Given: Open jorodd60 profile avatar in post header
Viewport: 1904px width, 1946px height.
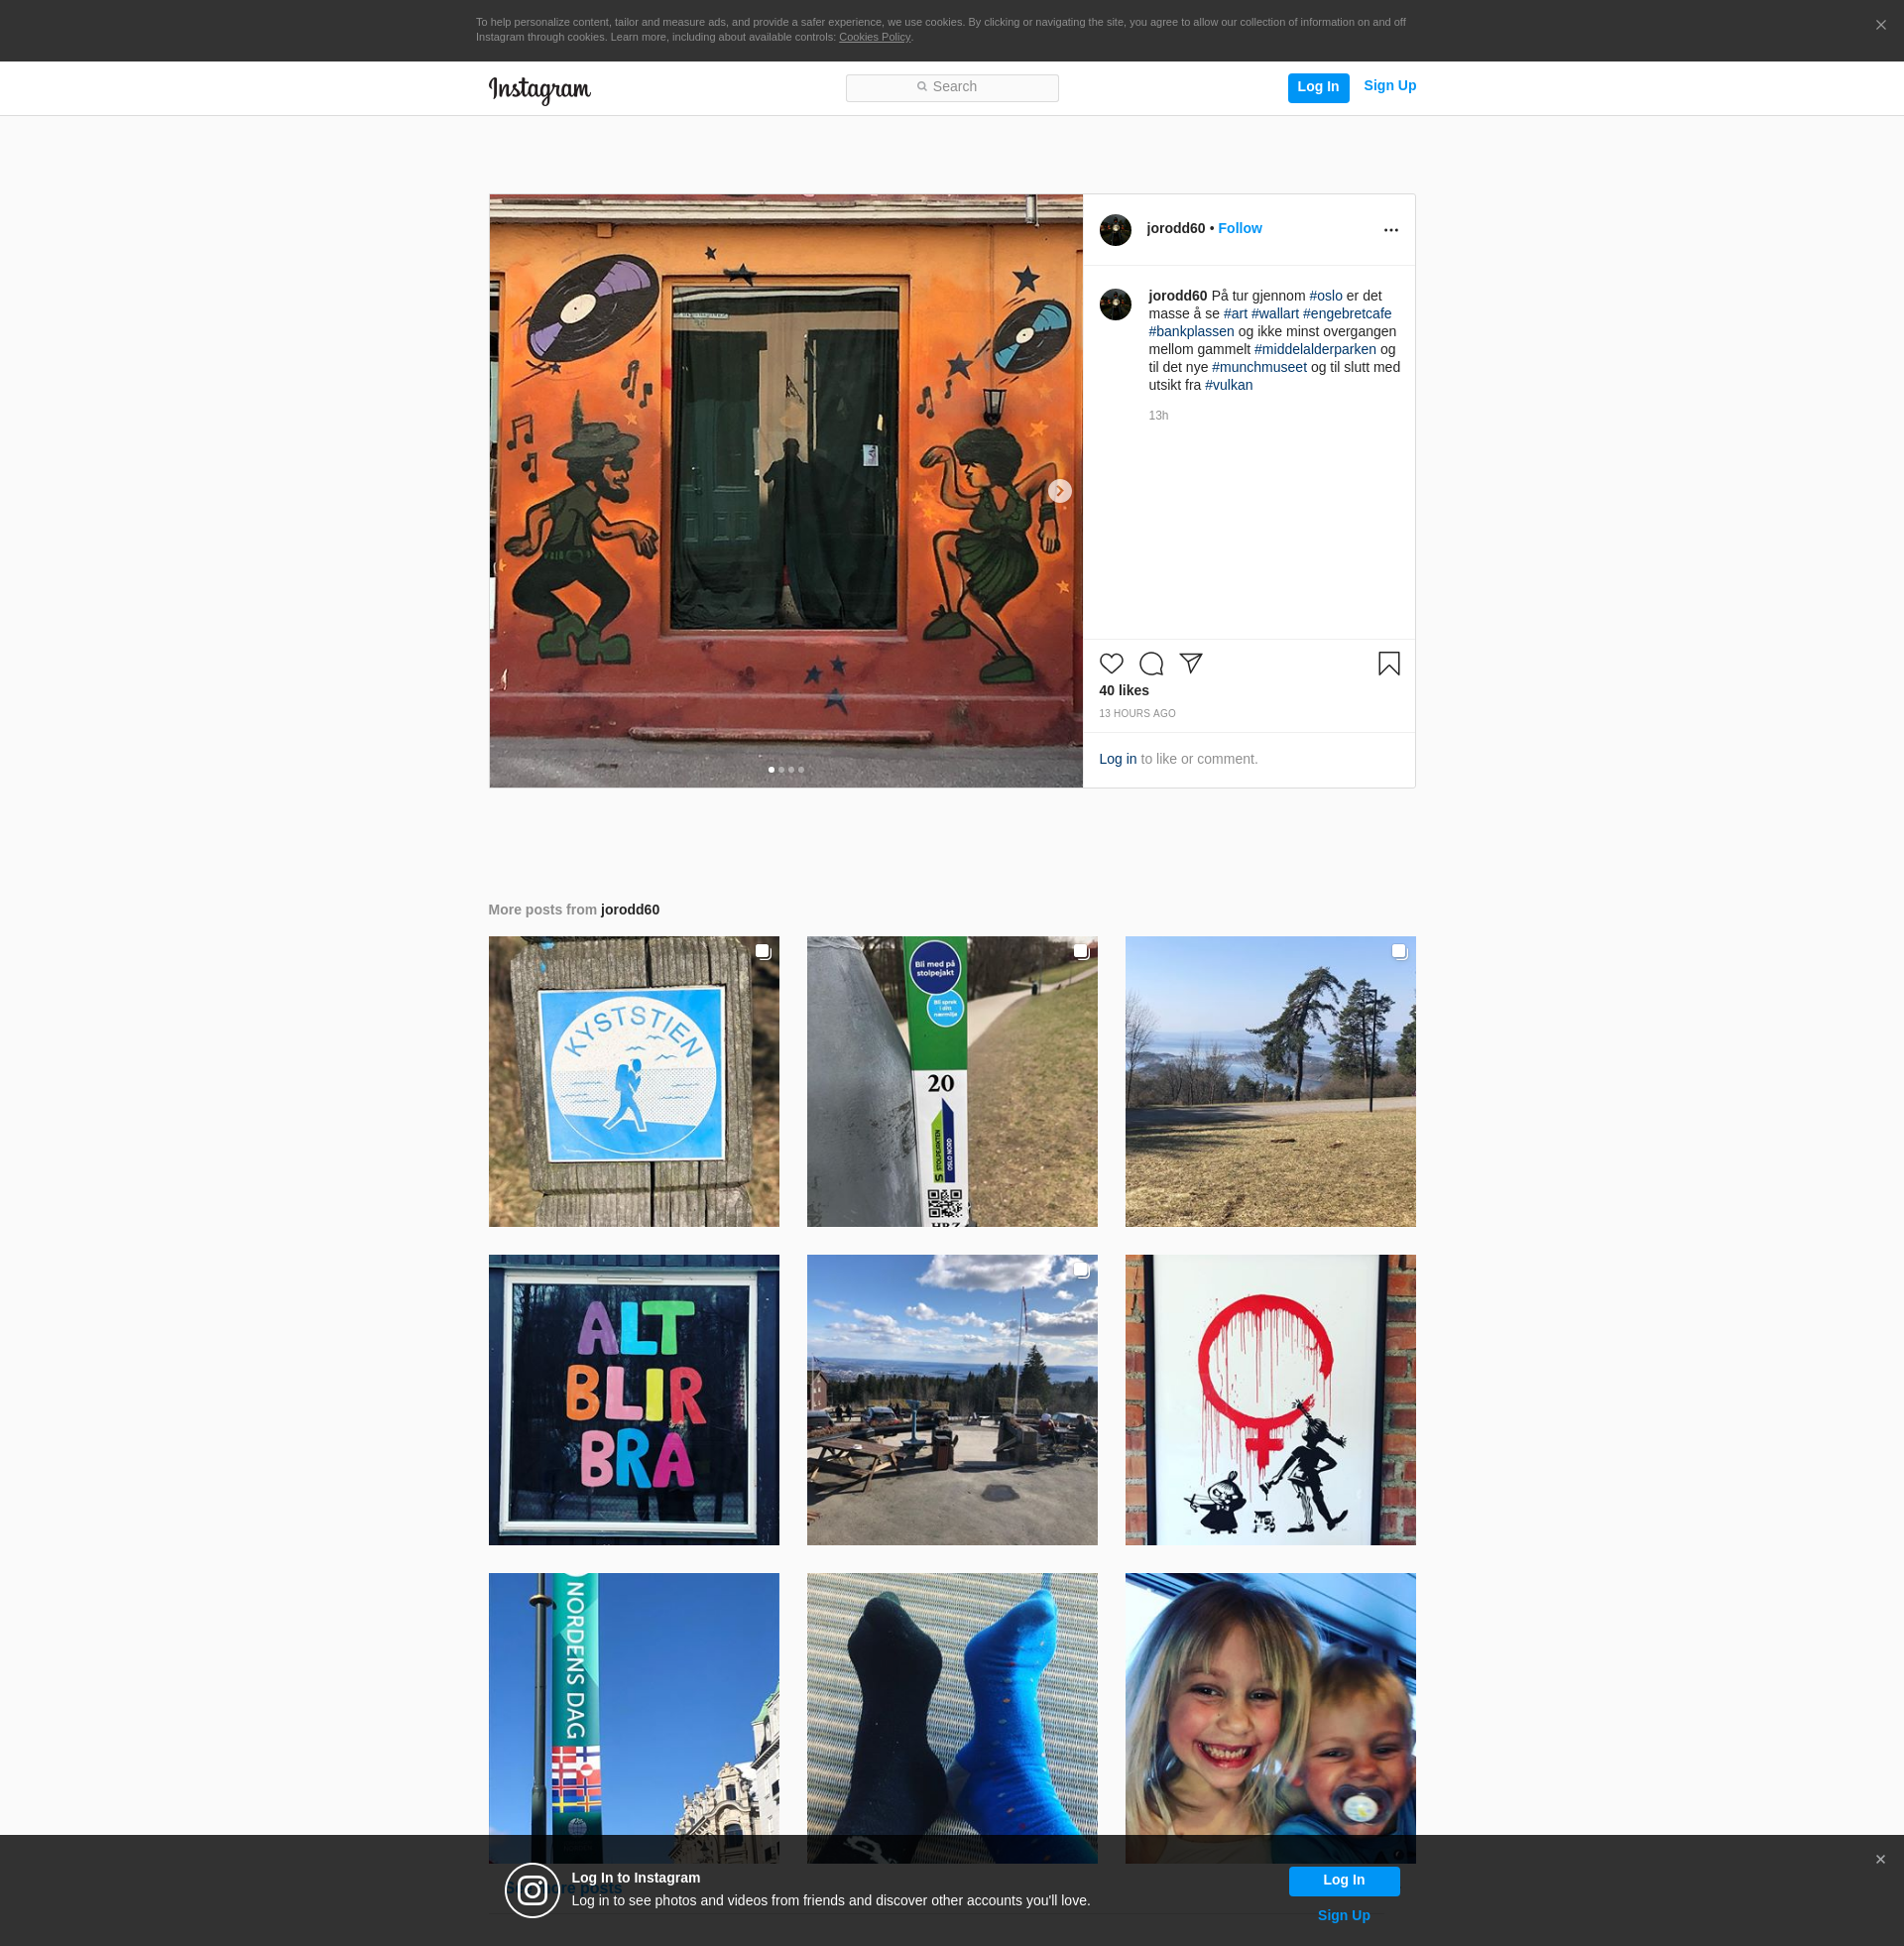Looking at the screenshot, I should (x=1115, y=230).
